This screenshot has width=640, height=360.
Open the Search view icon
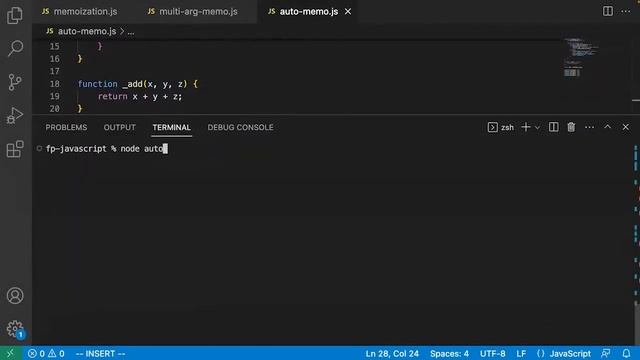pyautogui.click(x=15, y=48)
